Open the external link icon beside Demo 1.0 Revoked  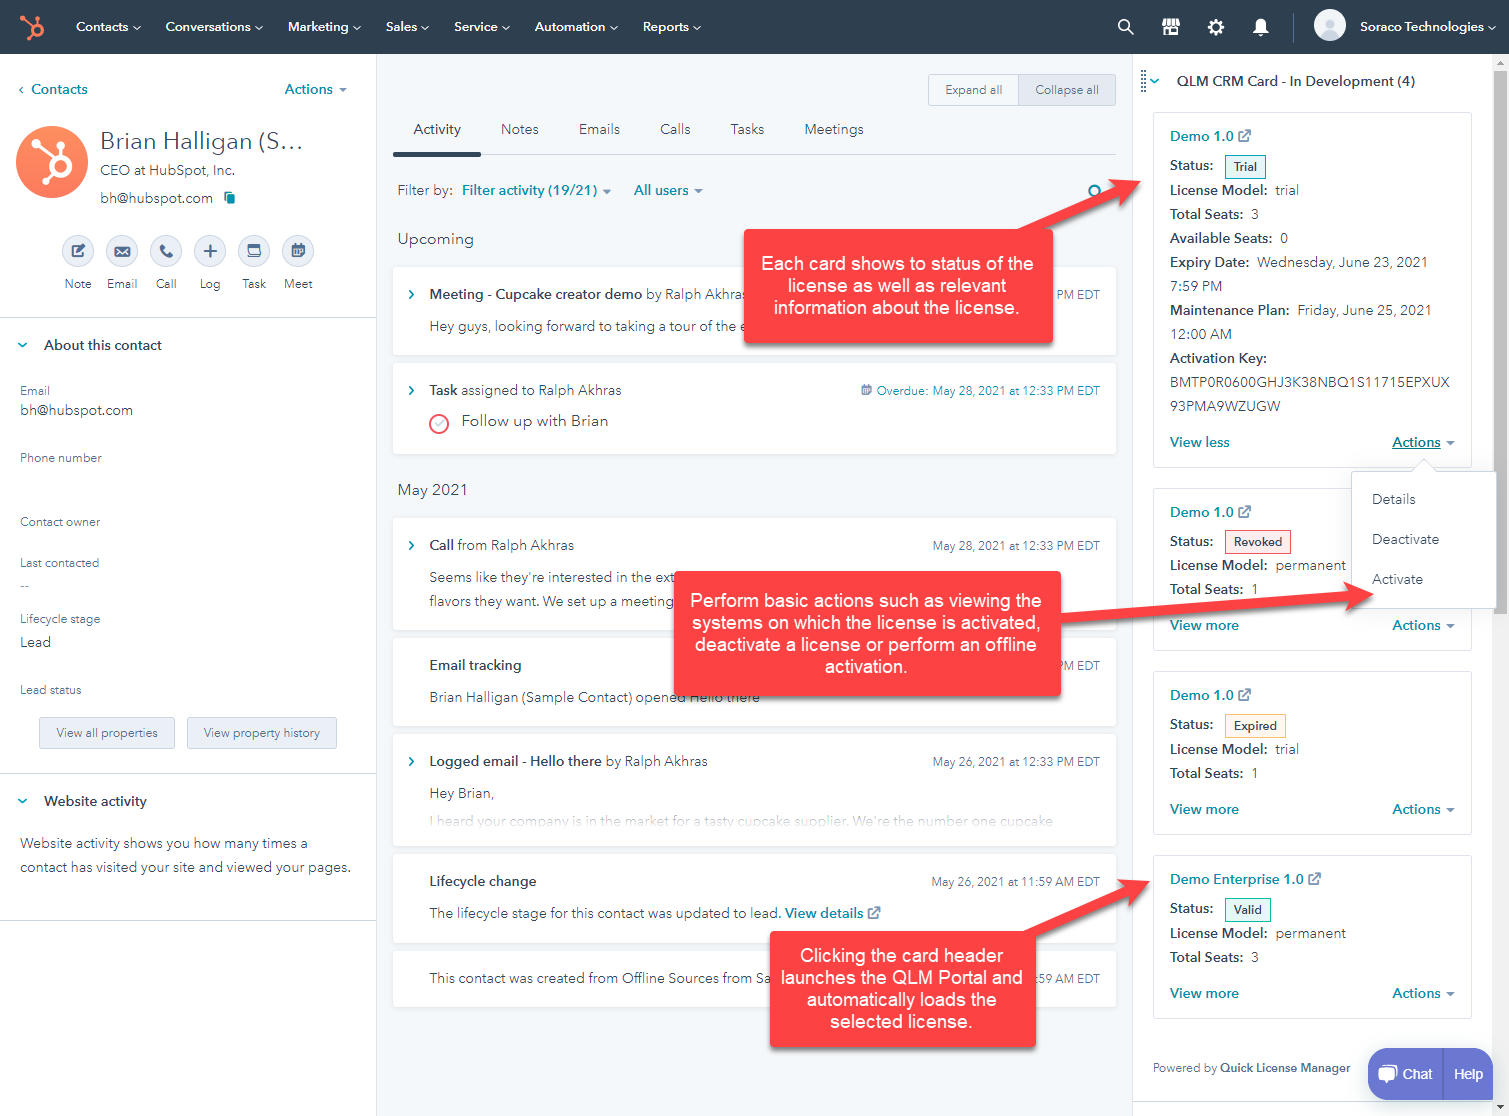click(x=1245, y=512)
